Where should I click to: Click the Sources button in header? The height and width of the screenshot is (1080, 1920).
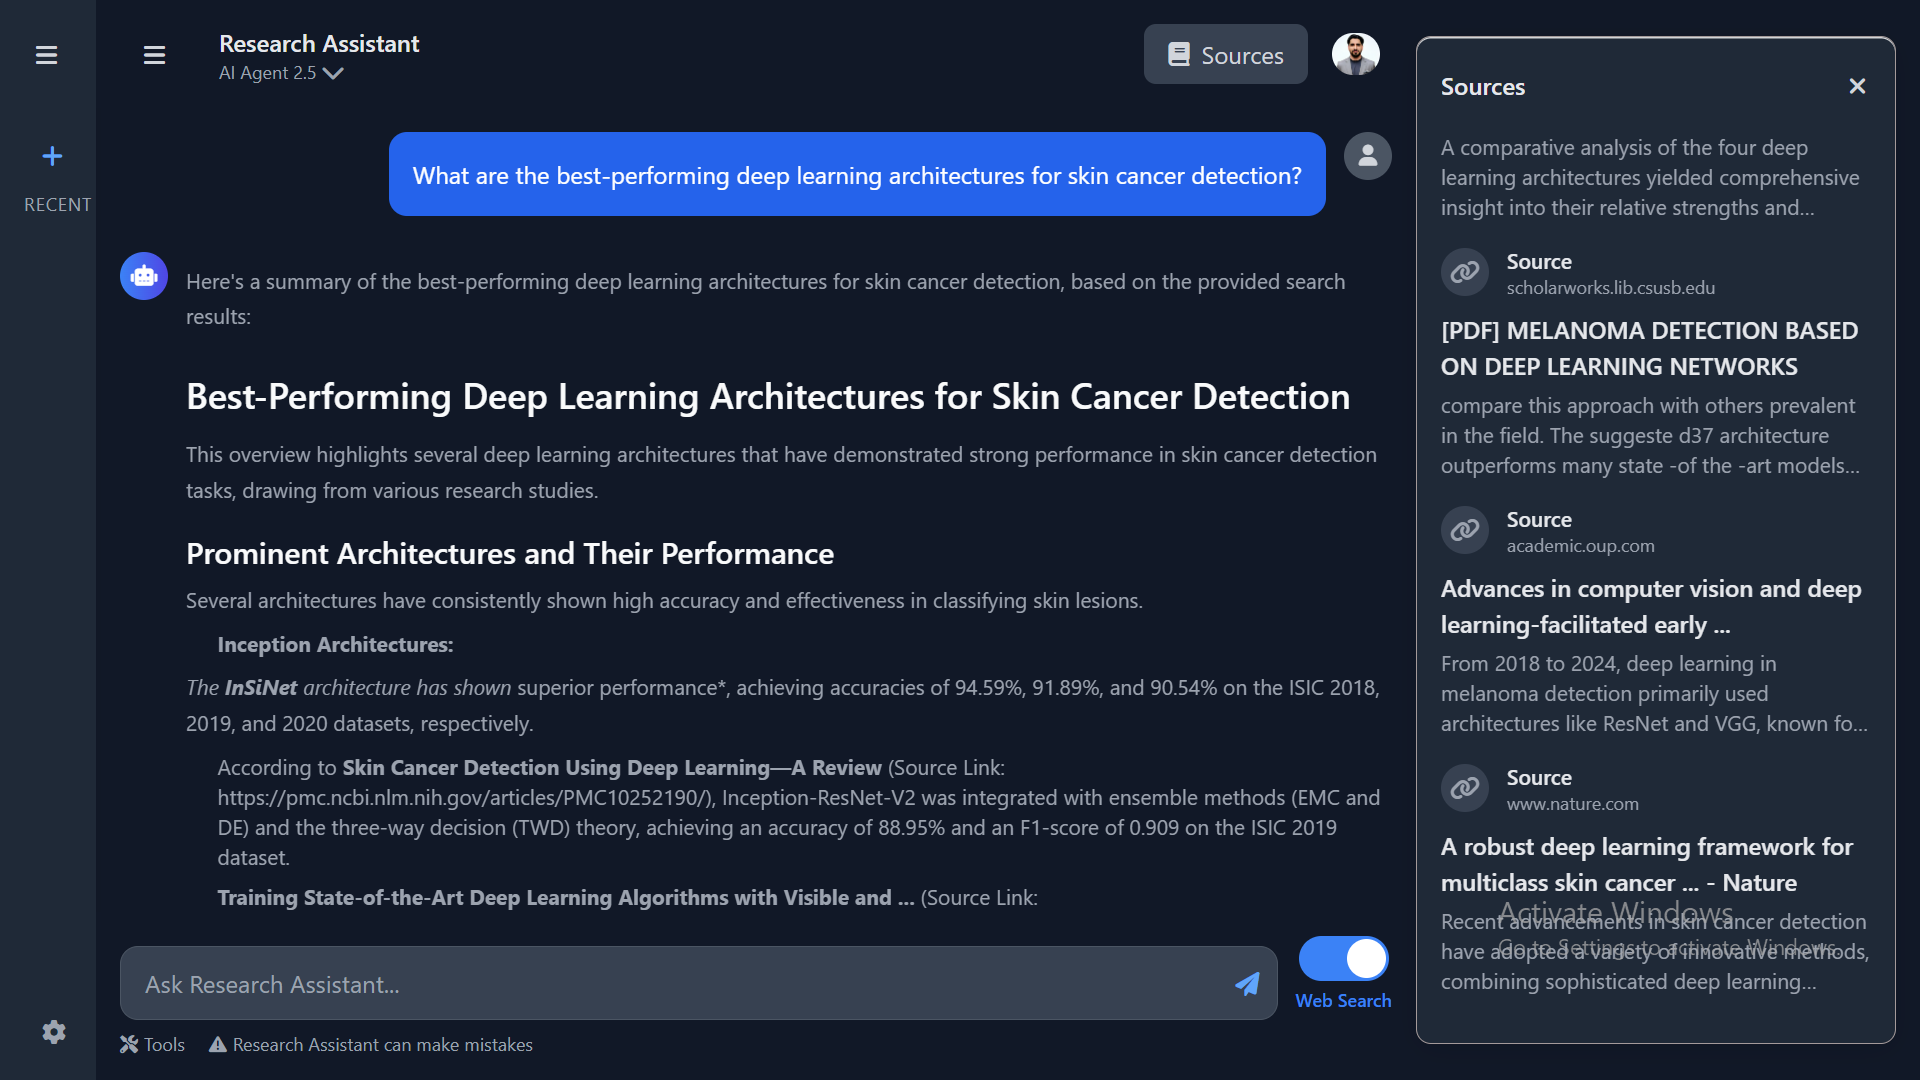pos(1225,55)
